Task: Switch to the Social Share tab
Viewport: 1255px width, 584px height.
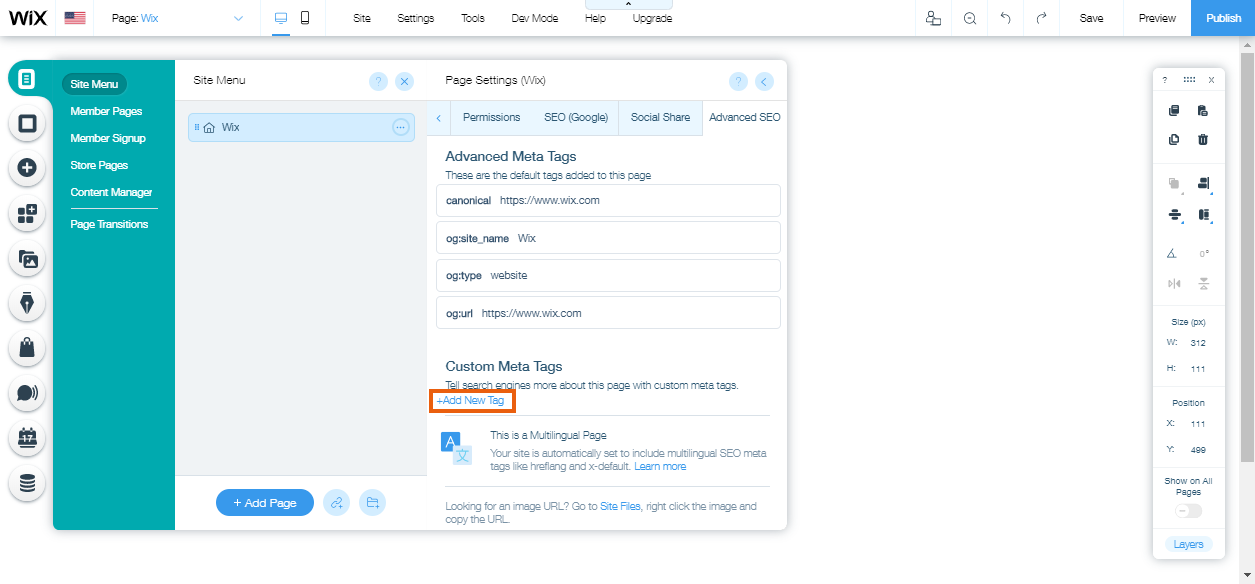Action: pyautogui.click(x=660, y=117)
